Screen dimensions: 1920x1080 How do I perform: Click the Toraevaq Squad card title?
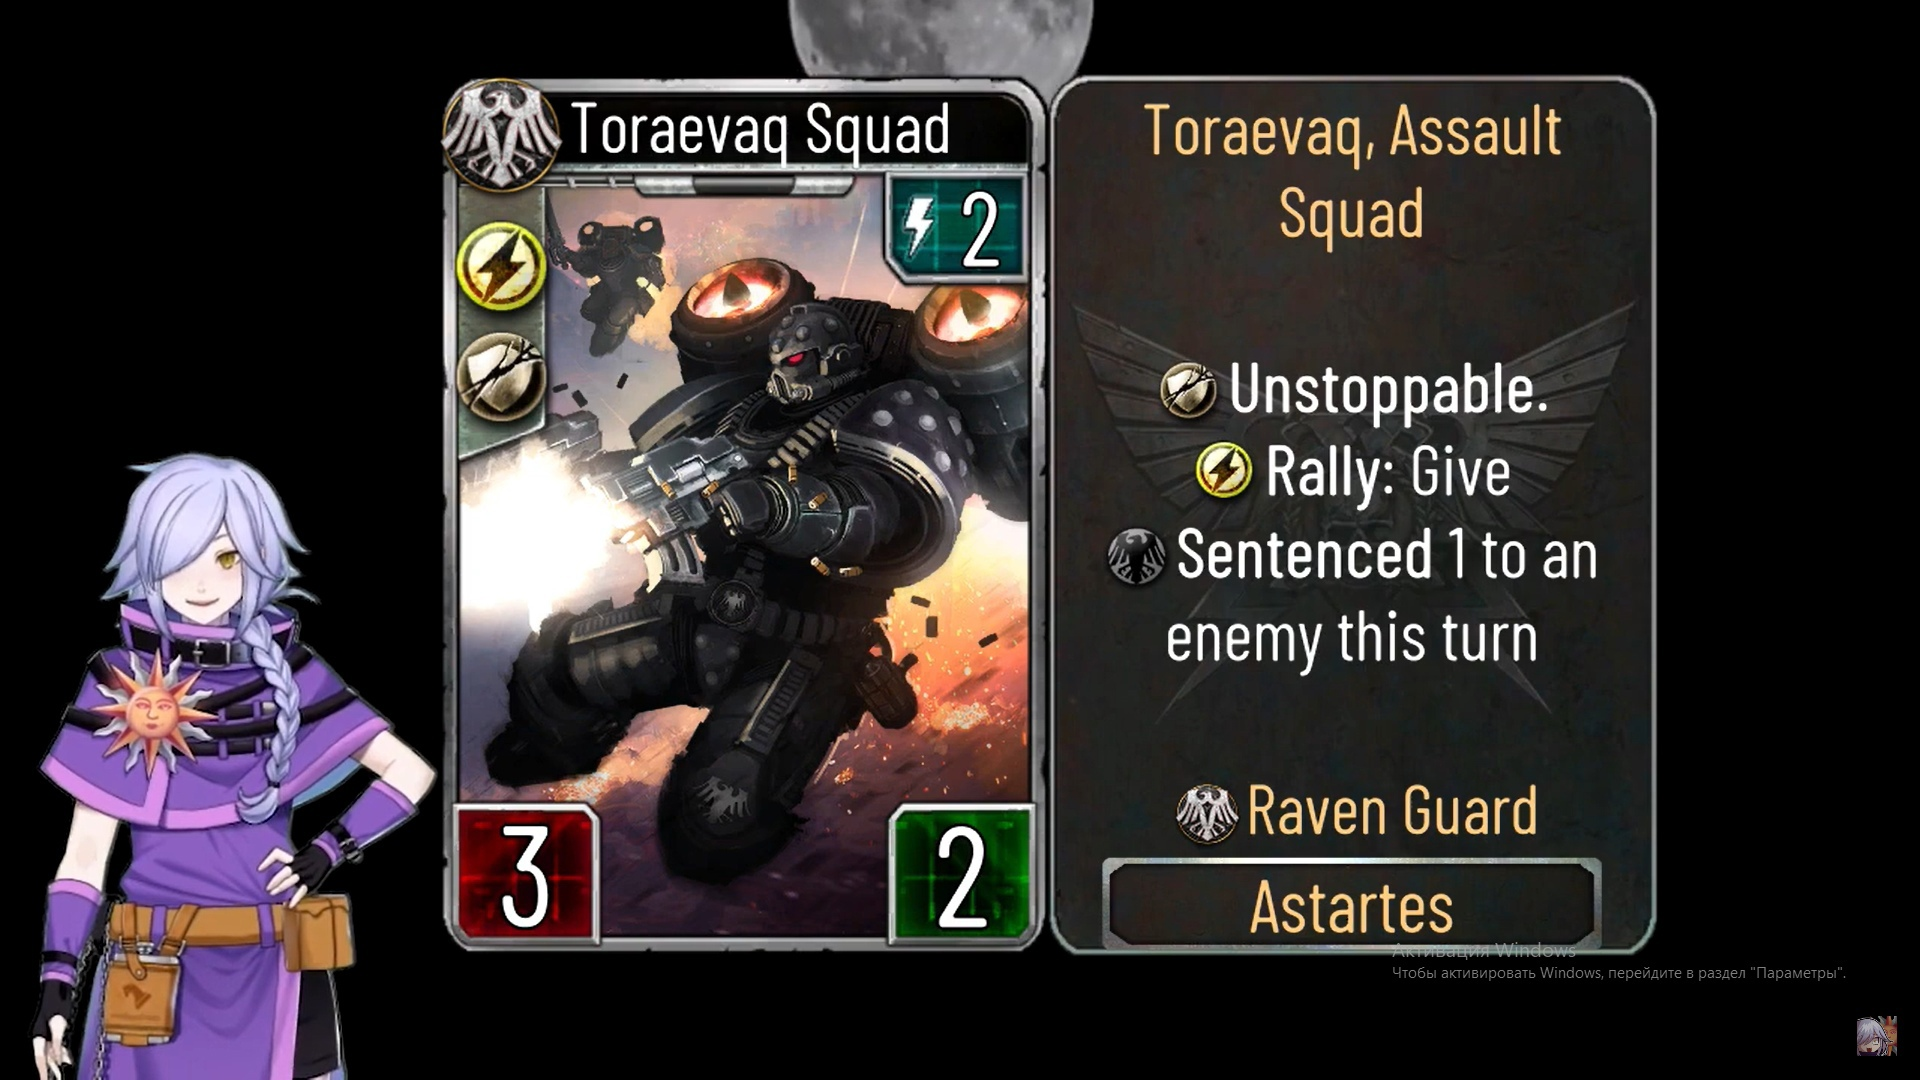(760, 132)
